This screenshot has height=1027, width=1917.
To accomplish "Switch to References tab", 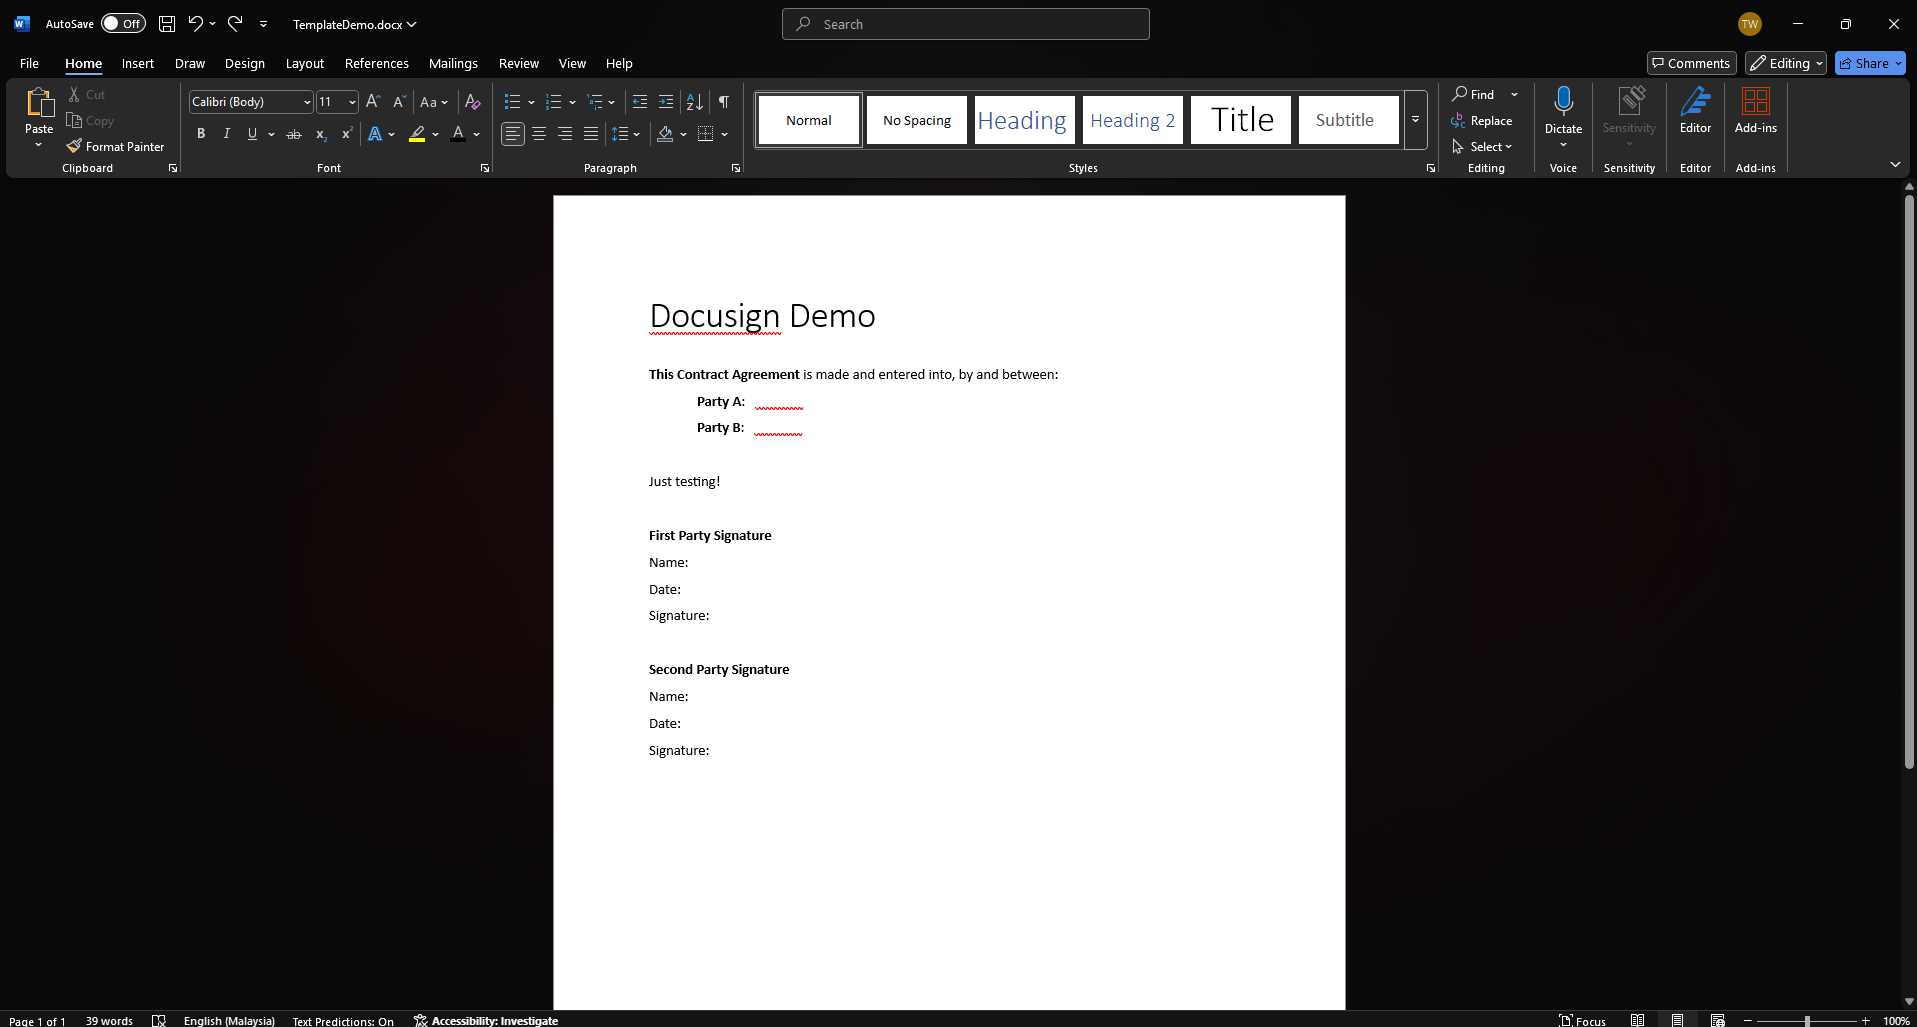I will pos(377,63).
